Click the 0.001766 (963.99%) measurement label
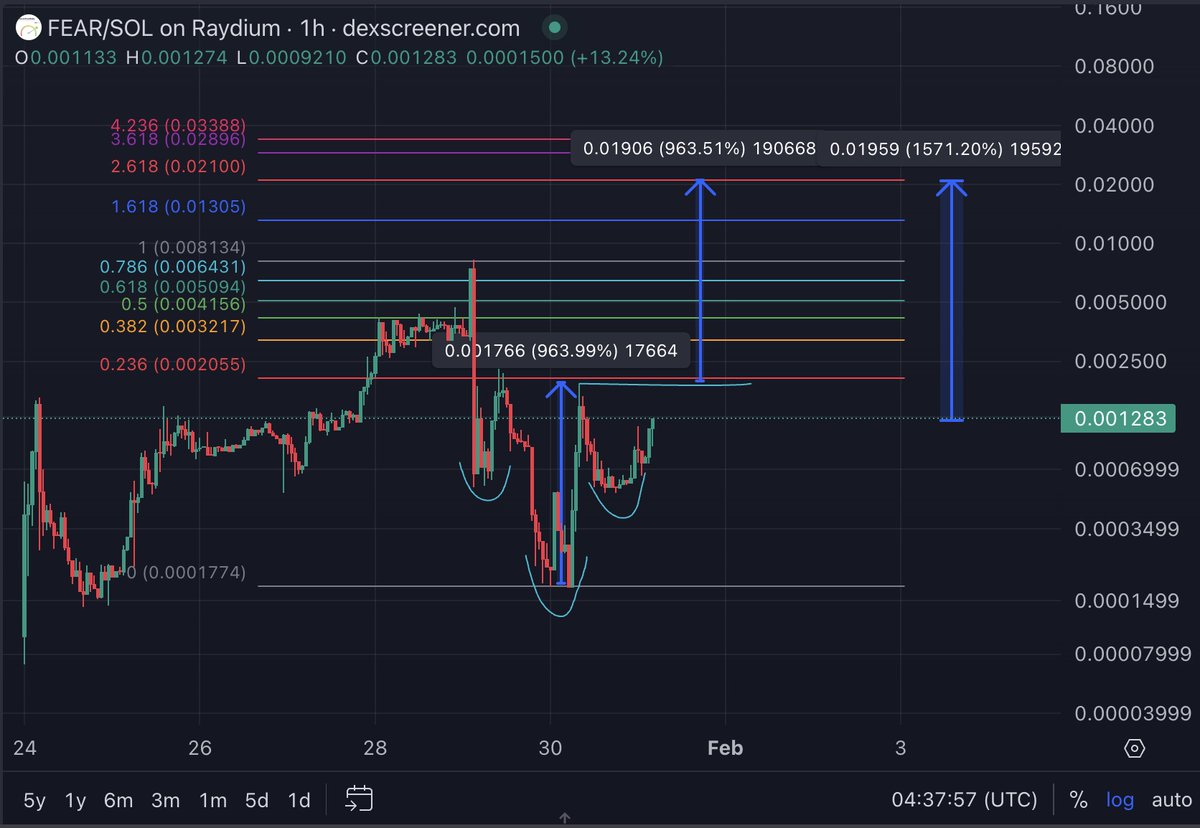The height and width of the screenshot is (828, 1200). pos(561,351)
